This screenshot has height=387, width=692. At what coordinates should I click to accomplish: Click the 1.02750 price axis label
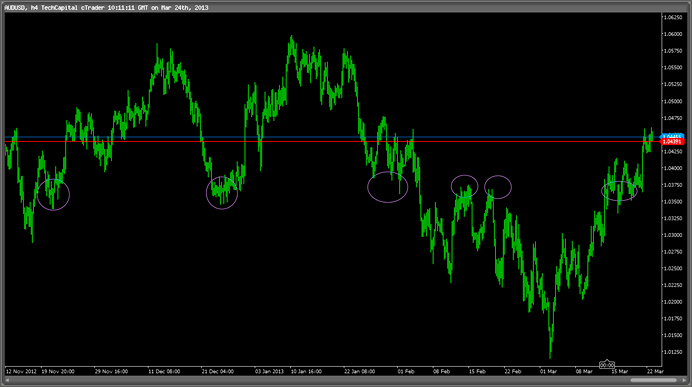(673, 252)
